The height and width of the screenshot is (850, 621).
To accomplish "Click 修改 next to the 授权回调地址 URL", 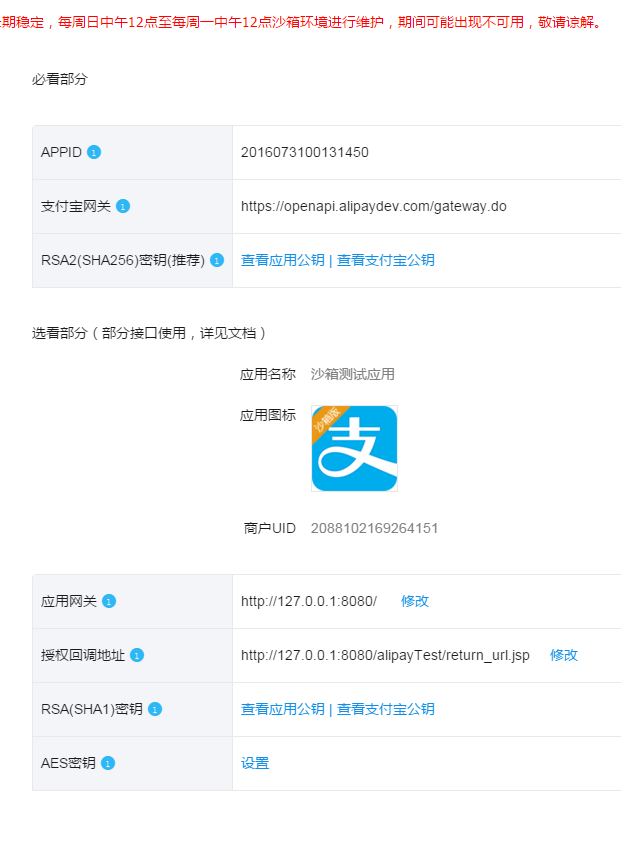I will click(x=564, y=655).
